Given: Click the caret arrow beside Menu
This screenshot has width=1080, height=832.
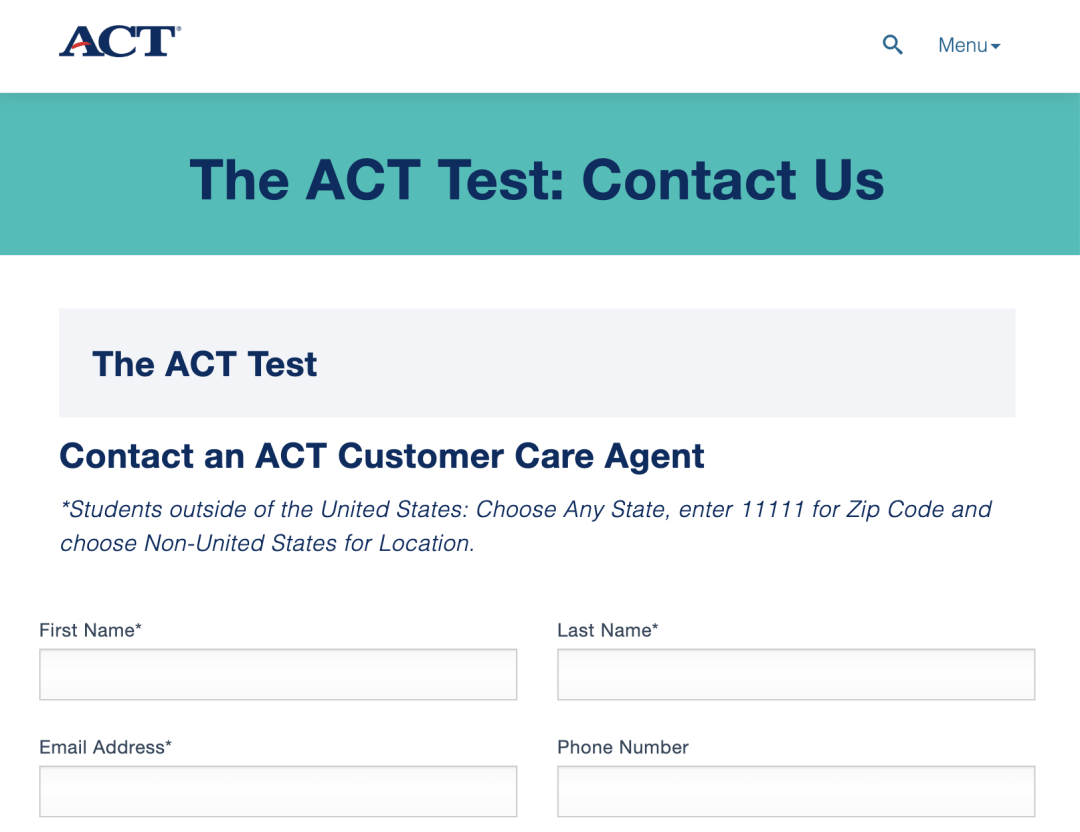Looking at the screenshot, I should [x=995, y=47].
